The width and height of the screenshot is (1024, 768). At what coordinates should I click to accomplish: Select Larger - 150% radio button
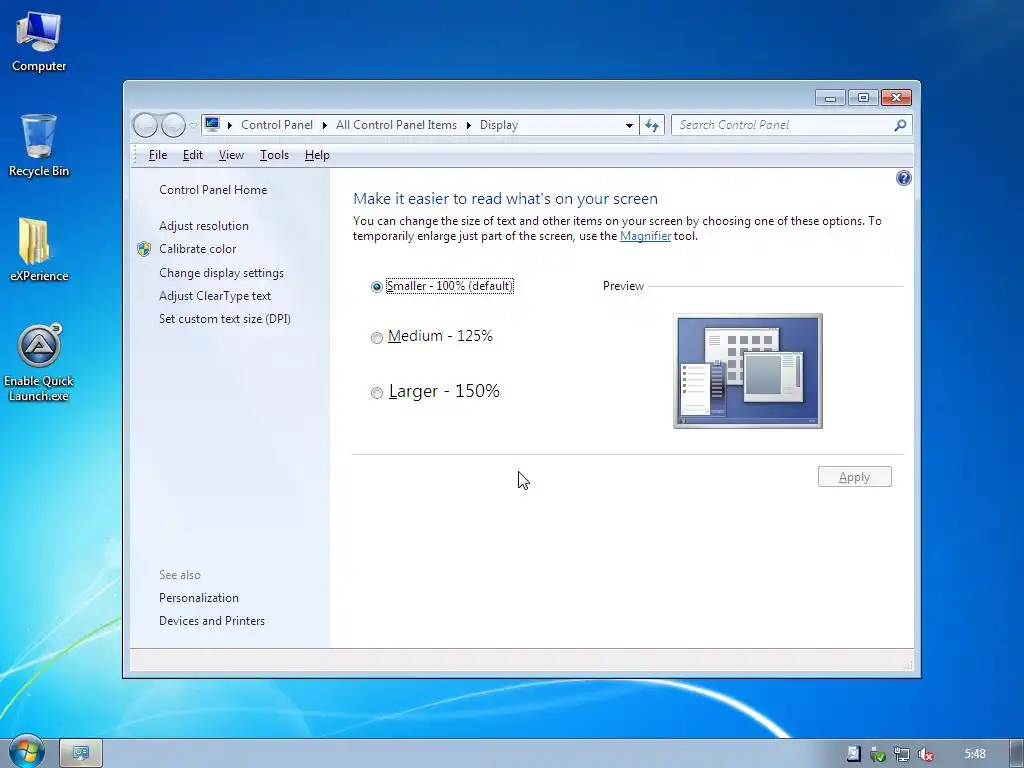click(376, 392)
